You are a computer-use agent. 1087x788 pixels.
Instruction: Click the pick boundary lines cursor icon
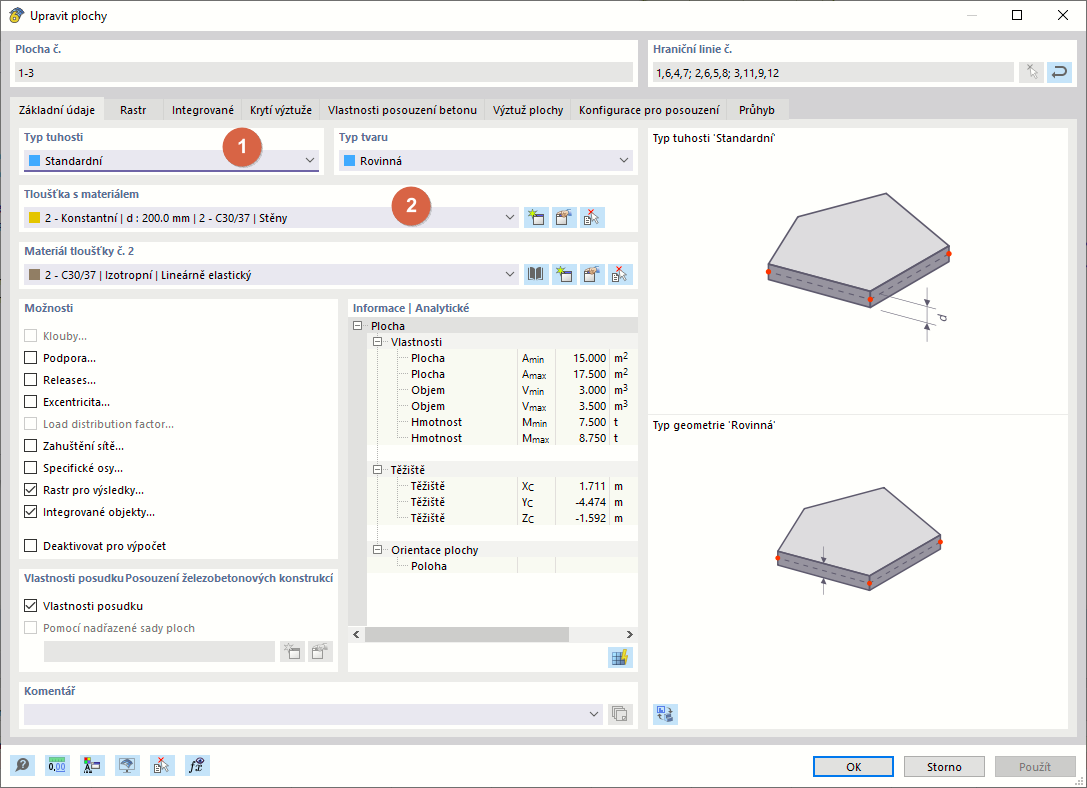[1032, 73]
